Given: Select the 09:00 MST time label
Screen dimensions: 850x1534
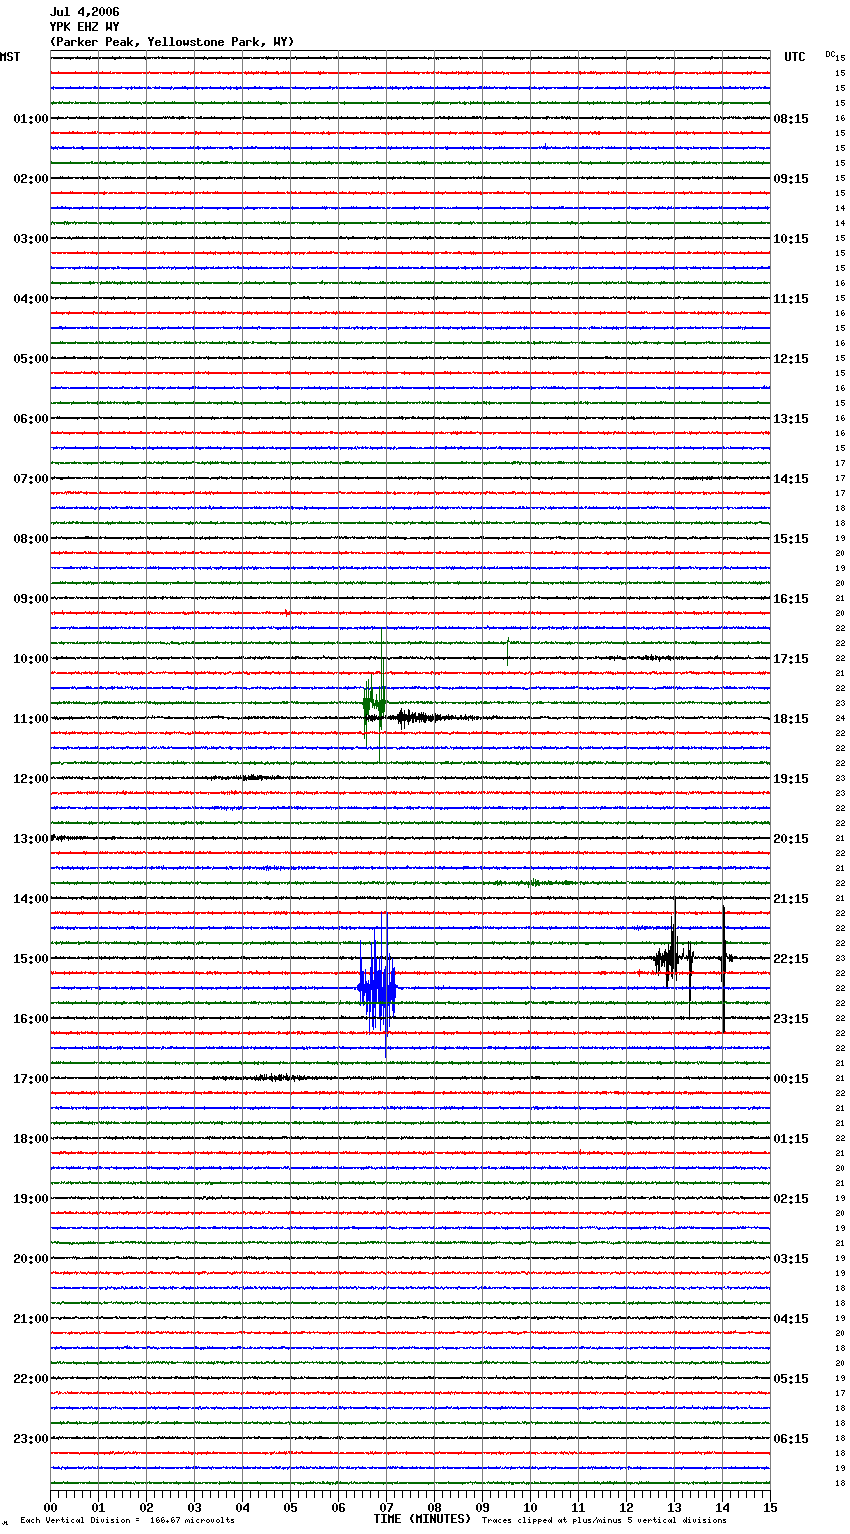Looking at the screenshot, I should pyautogui.click(x=31, y=599).
